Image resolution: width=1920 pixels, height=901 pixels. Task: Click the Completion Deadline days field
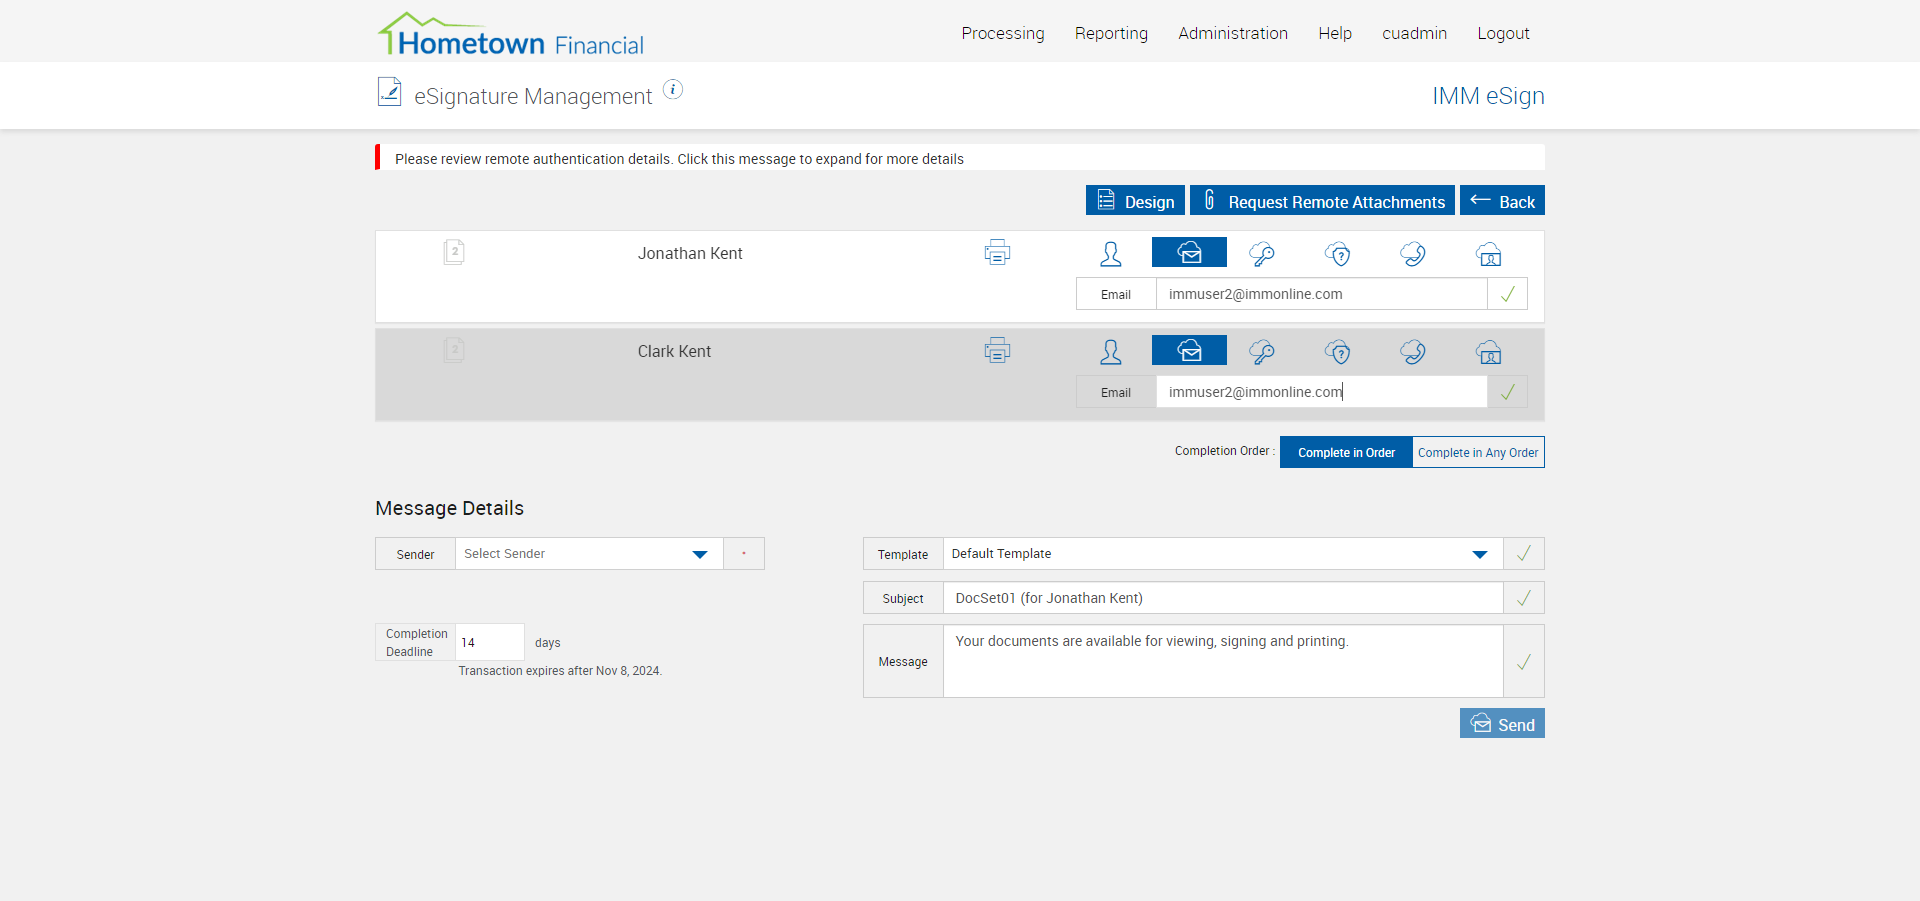pyautogui.click(x=489, y=642)
